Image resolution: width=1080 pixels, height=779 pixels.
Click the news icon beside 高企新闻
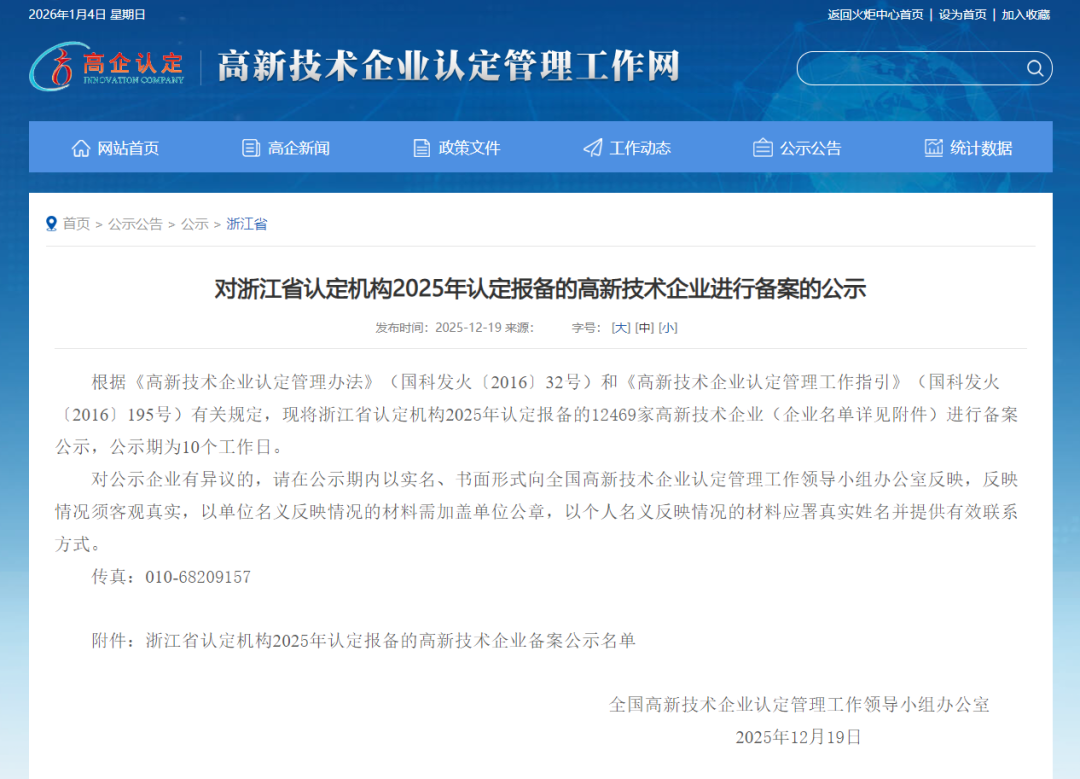point(251,148)
